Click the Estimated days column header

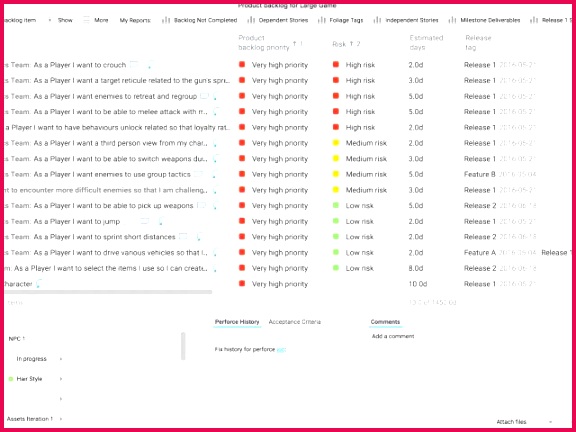pyautogui.click(x=426, y=43)
